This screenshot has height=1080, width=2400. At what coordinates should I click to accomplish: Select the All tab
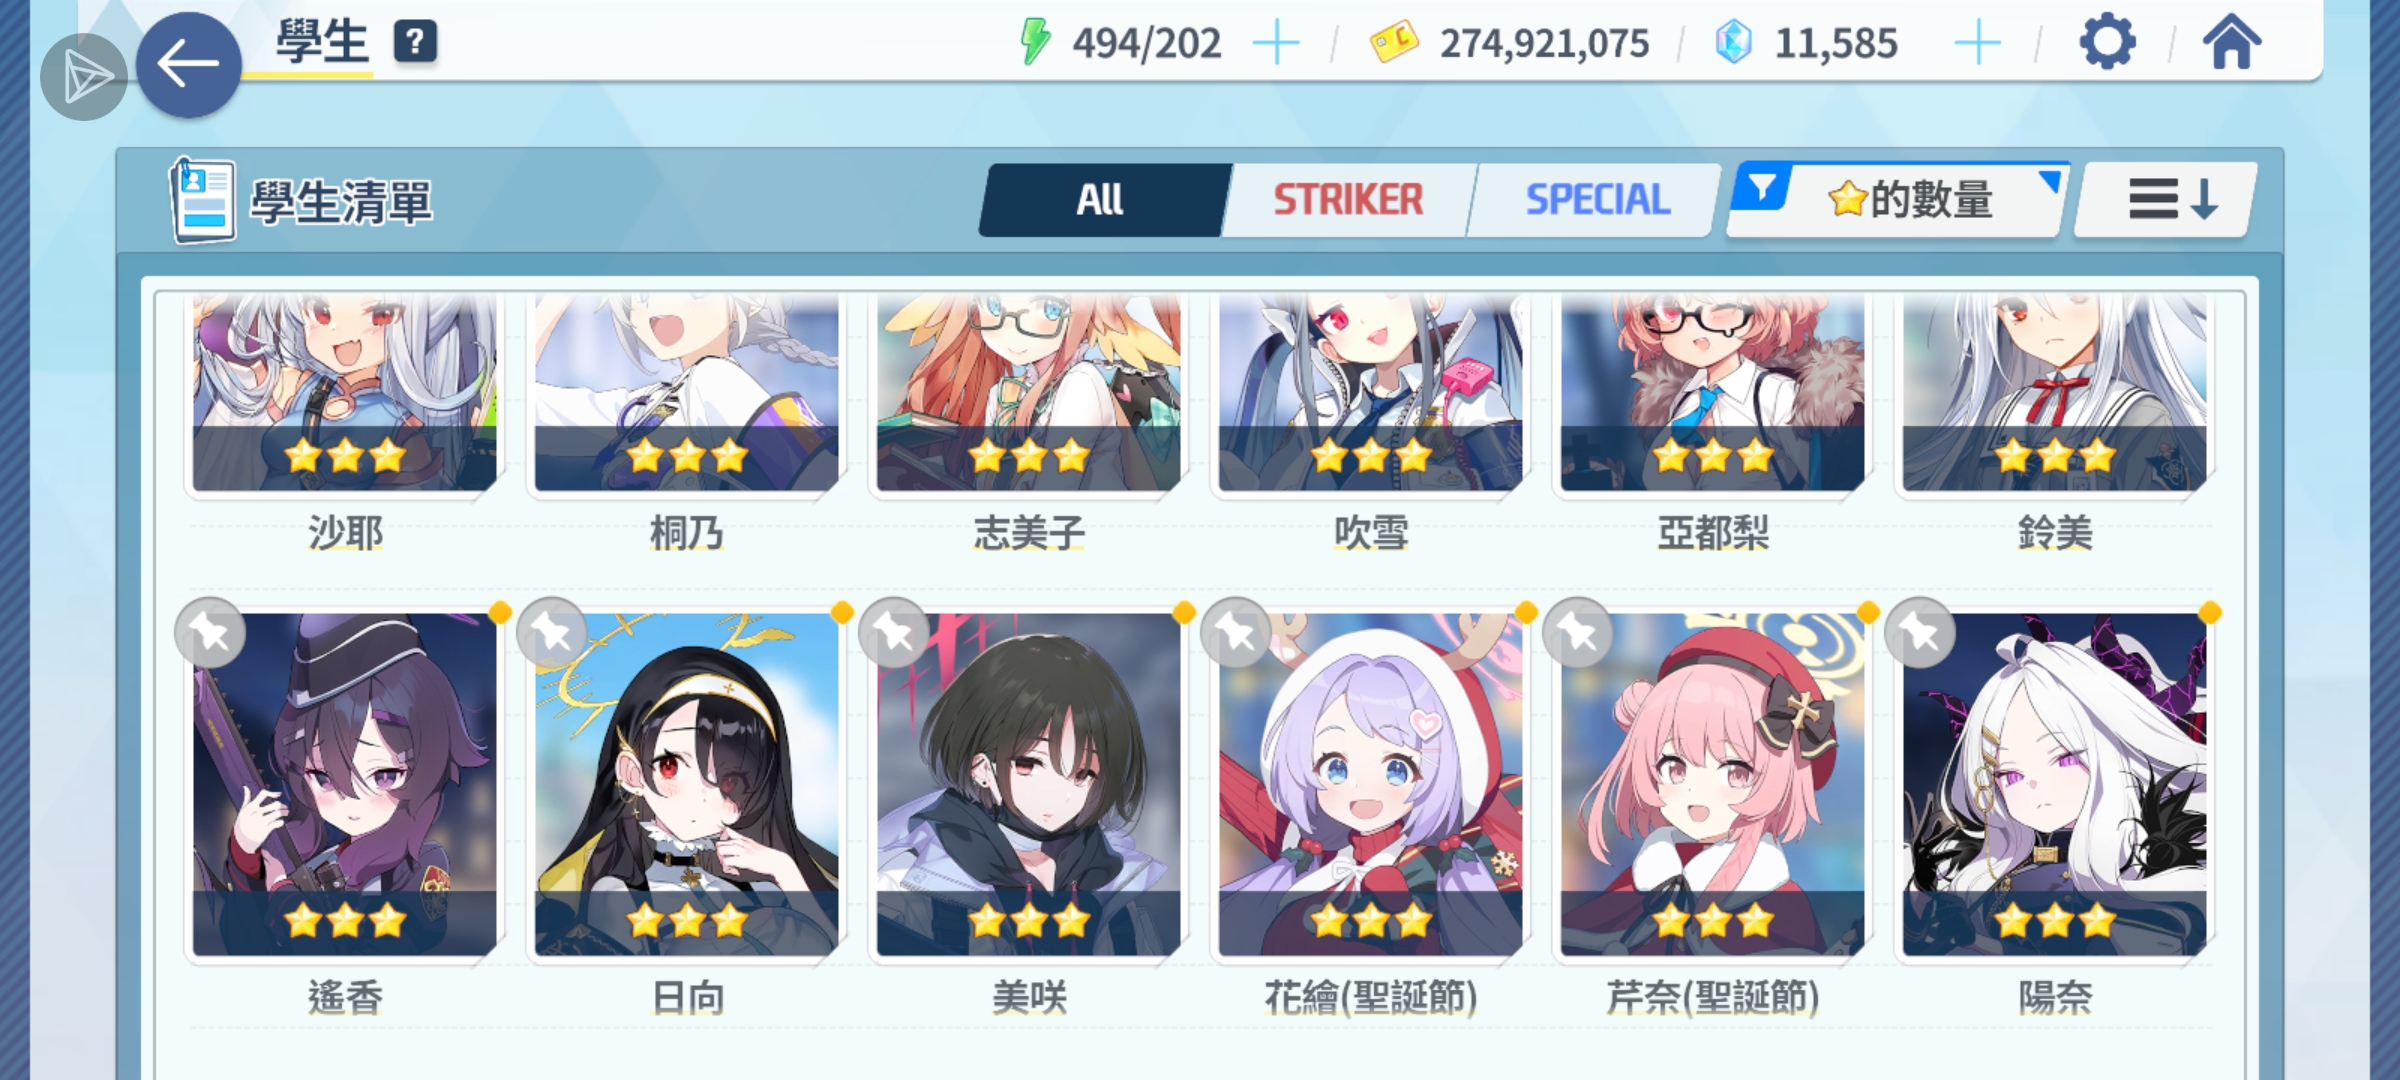pos(1100,200)
